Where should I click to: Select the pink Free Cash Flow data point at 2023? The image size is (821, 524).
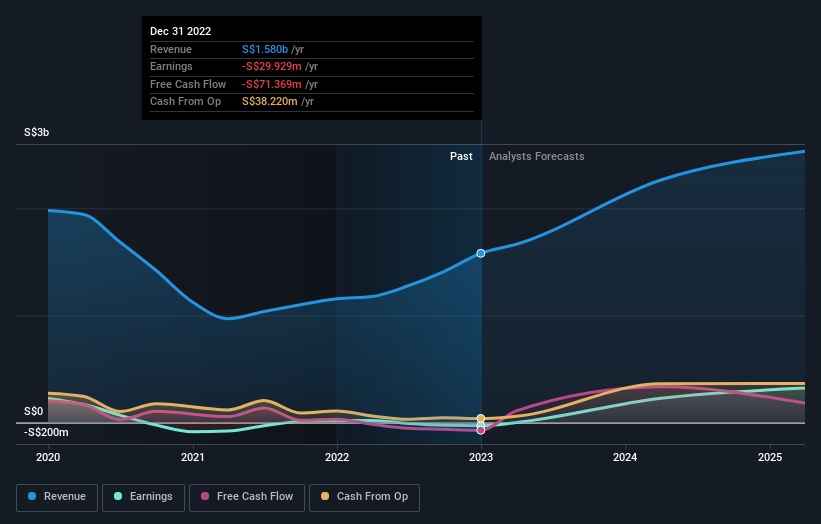click(x=481, y=430)
